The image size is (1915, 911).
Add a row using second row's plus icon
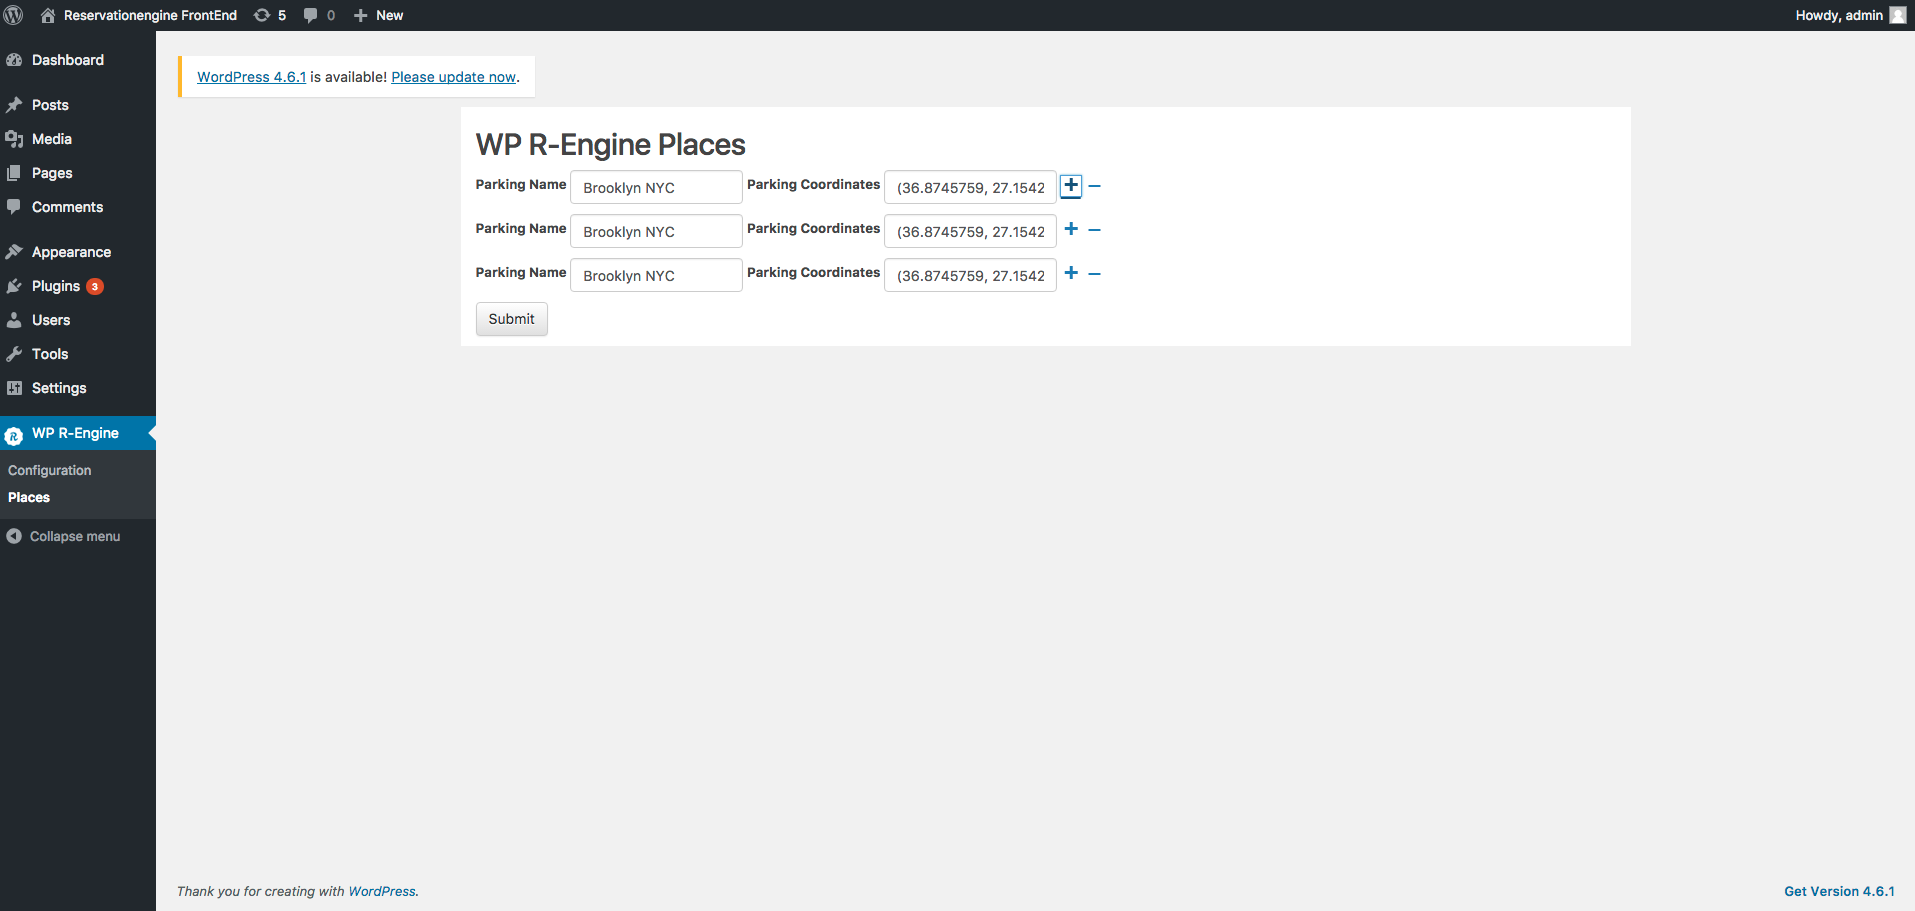(x=1071, y=229)
